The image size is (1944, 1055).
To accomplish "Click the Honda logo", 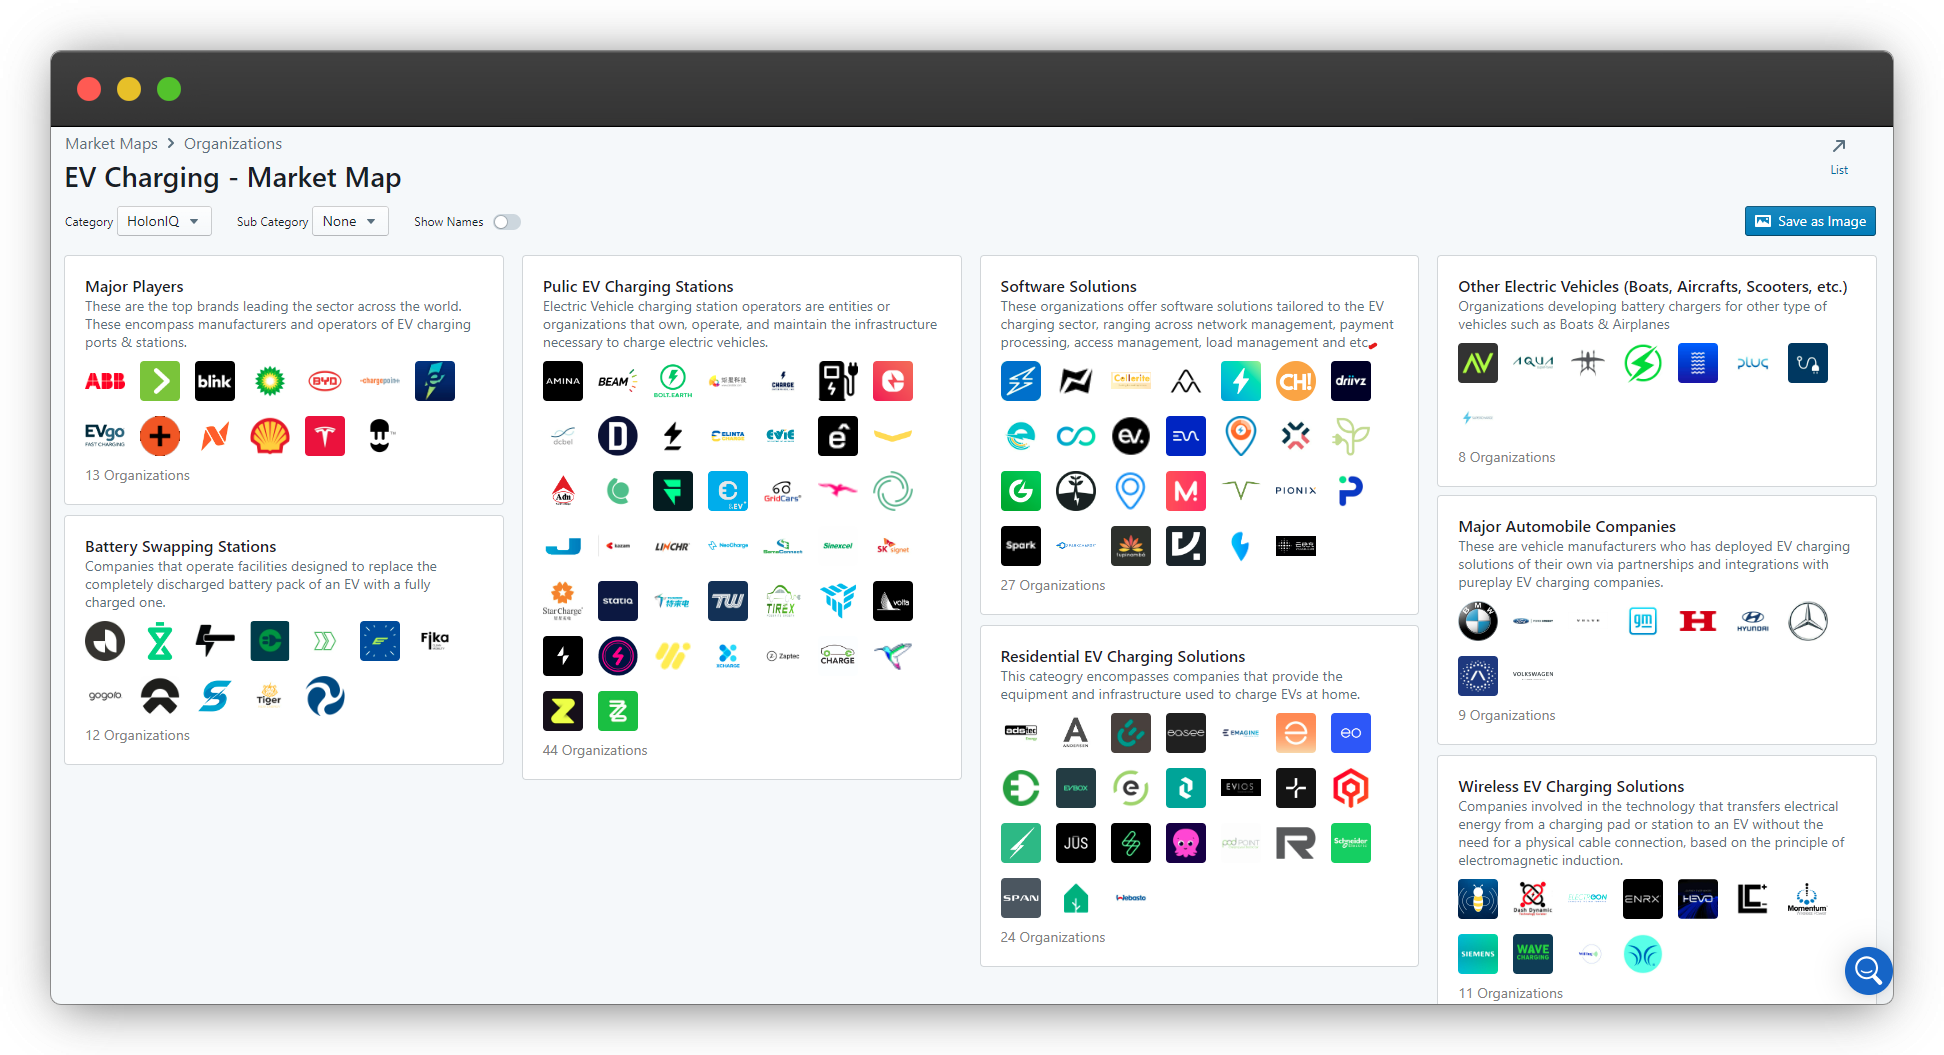I will click(1698, 621).
